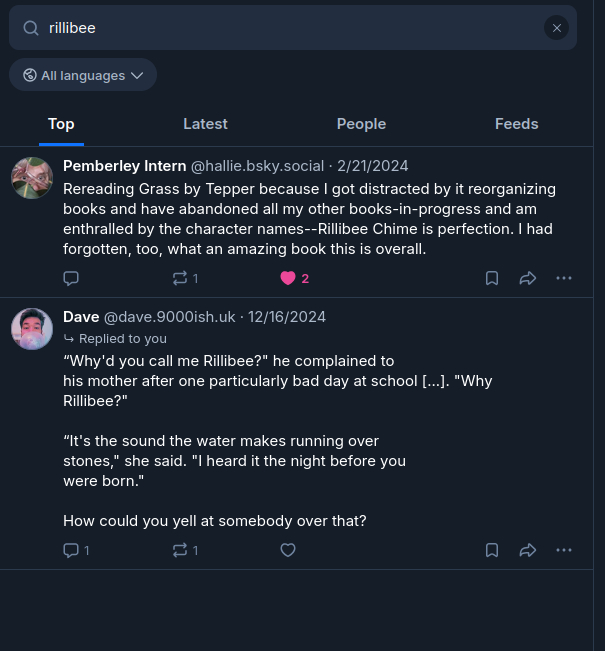This screenshot has height=651, width=605.
Task: Share Dave's post via arrow icon
Action: pyautogui.click(x=528, y=550)
